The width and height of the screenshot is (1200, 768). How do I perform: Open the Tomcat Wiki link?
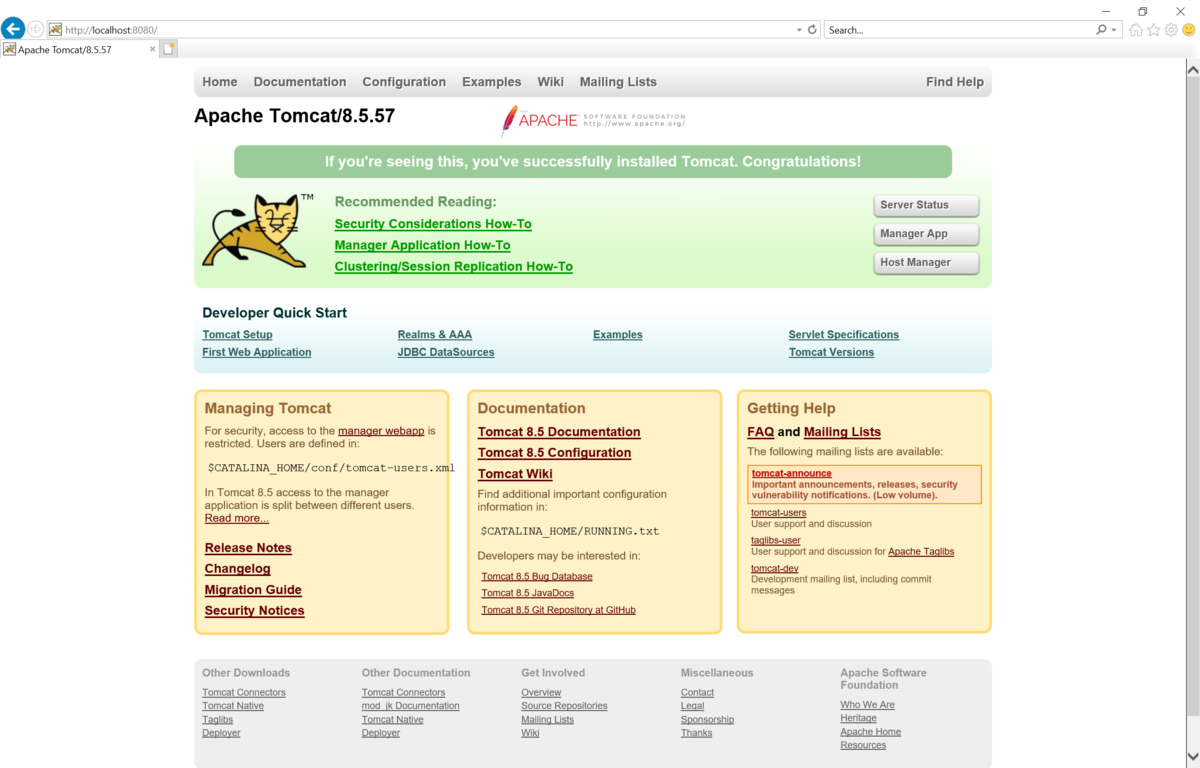point(515,474)
